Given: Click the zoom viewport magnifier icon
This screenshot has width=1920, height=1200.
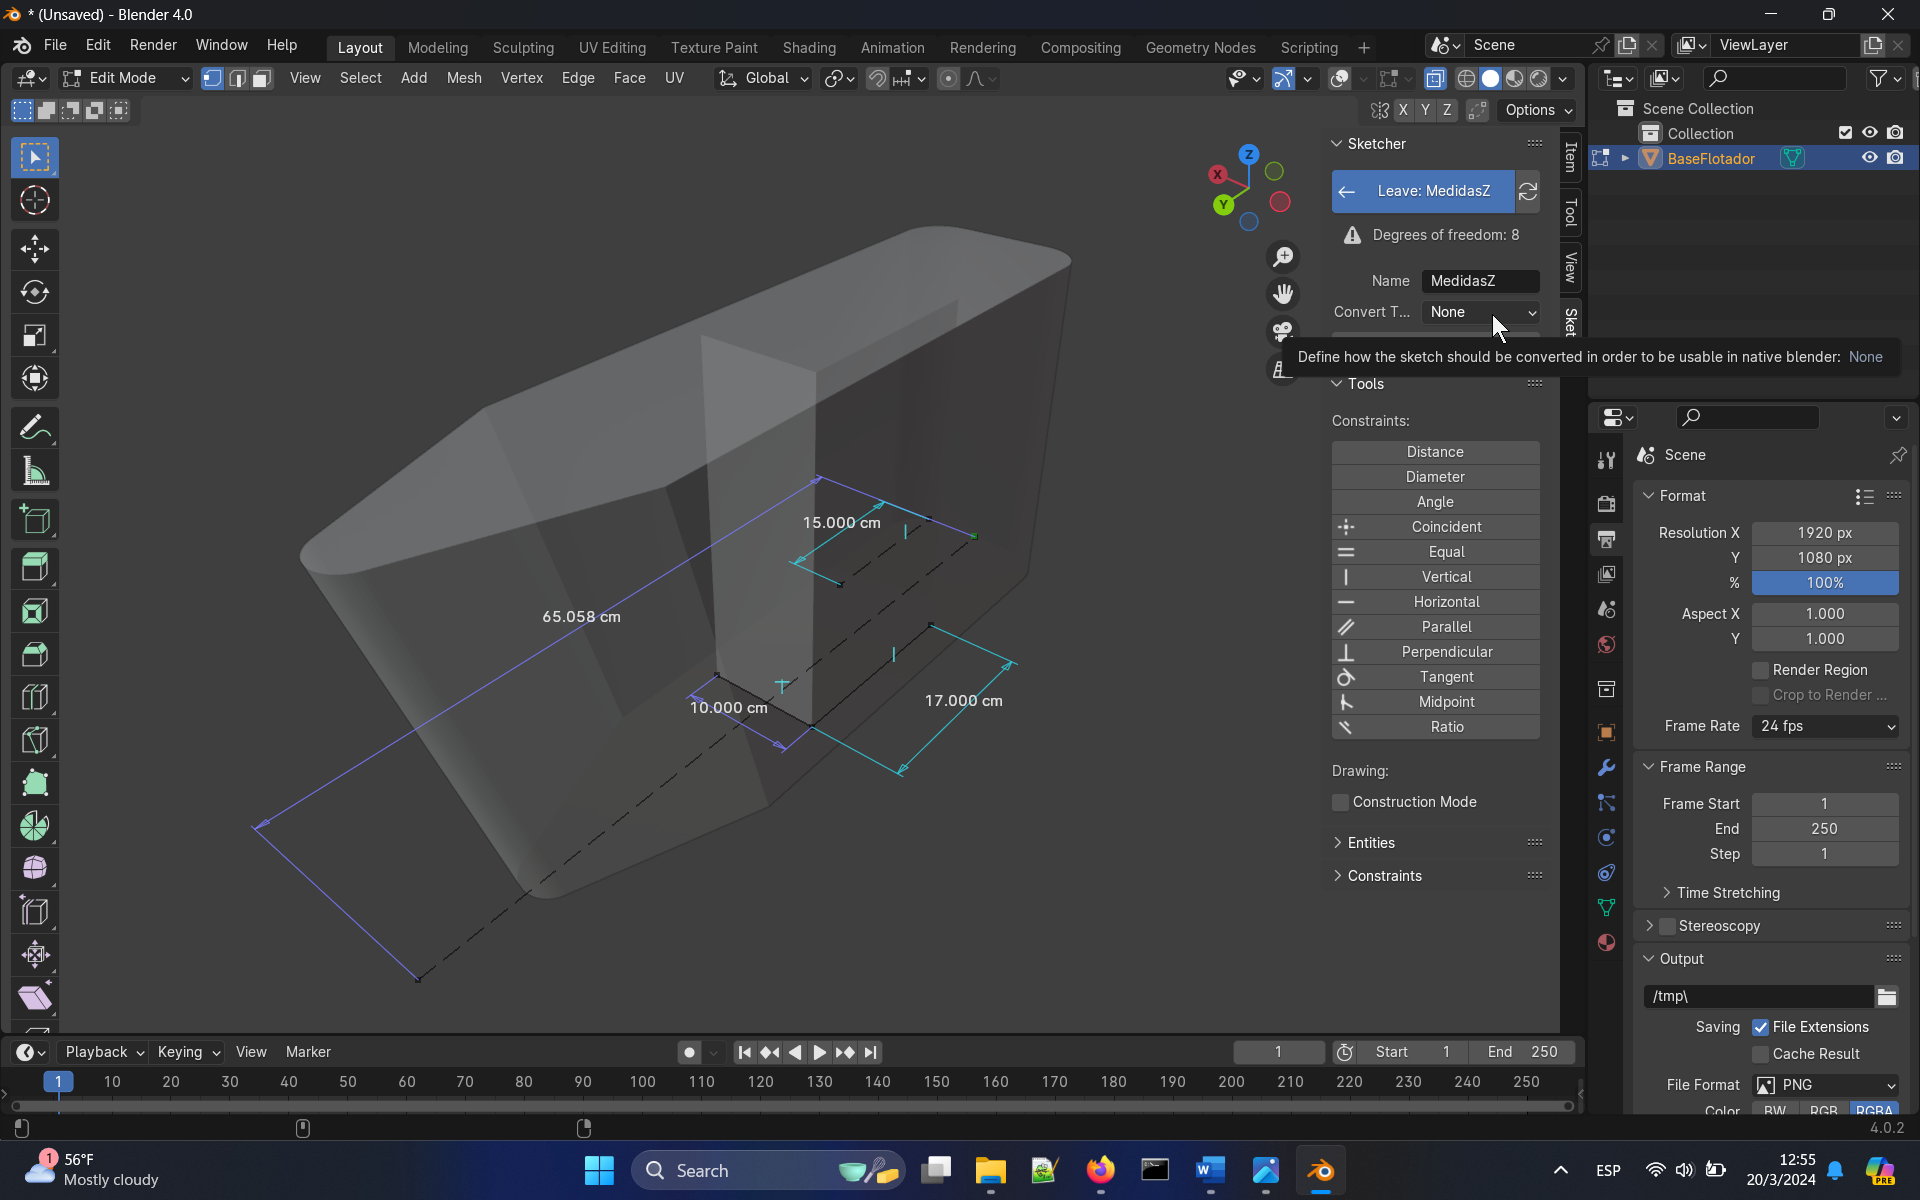Looking at the screenshot, I should pyautogui.click(x=1283, y=257).
